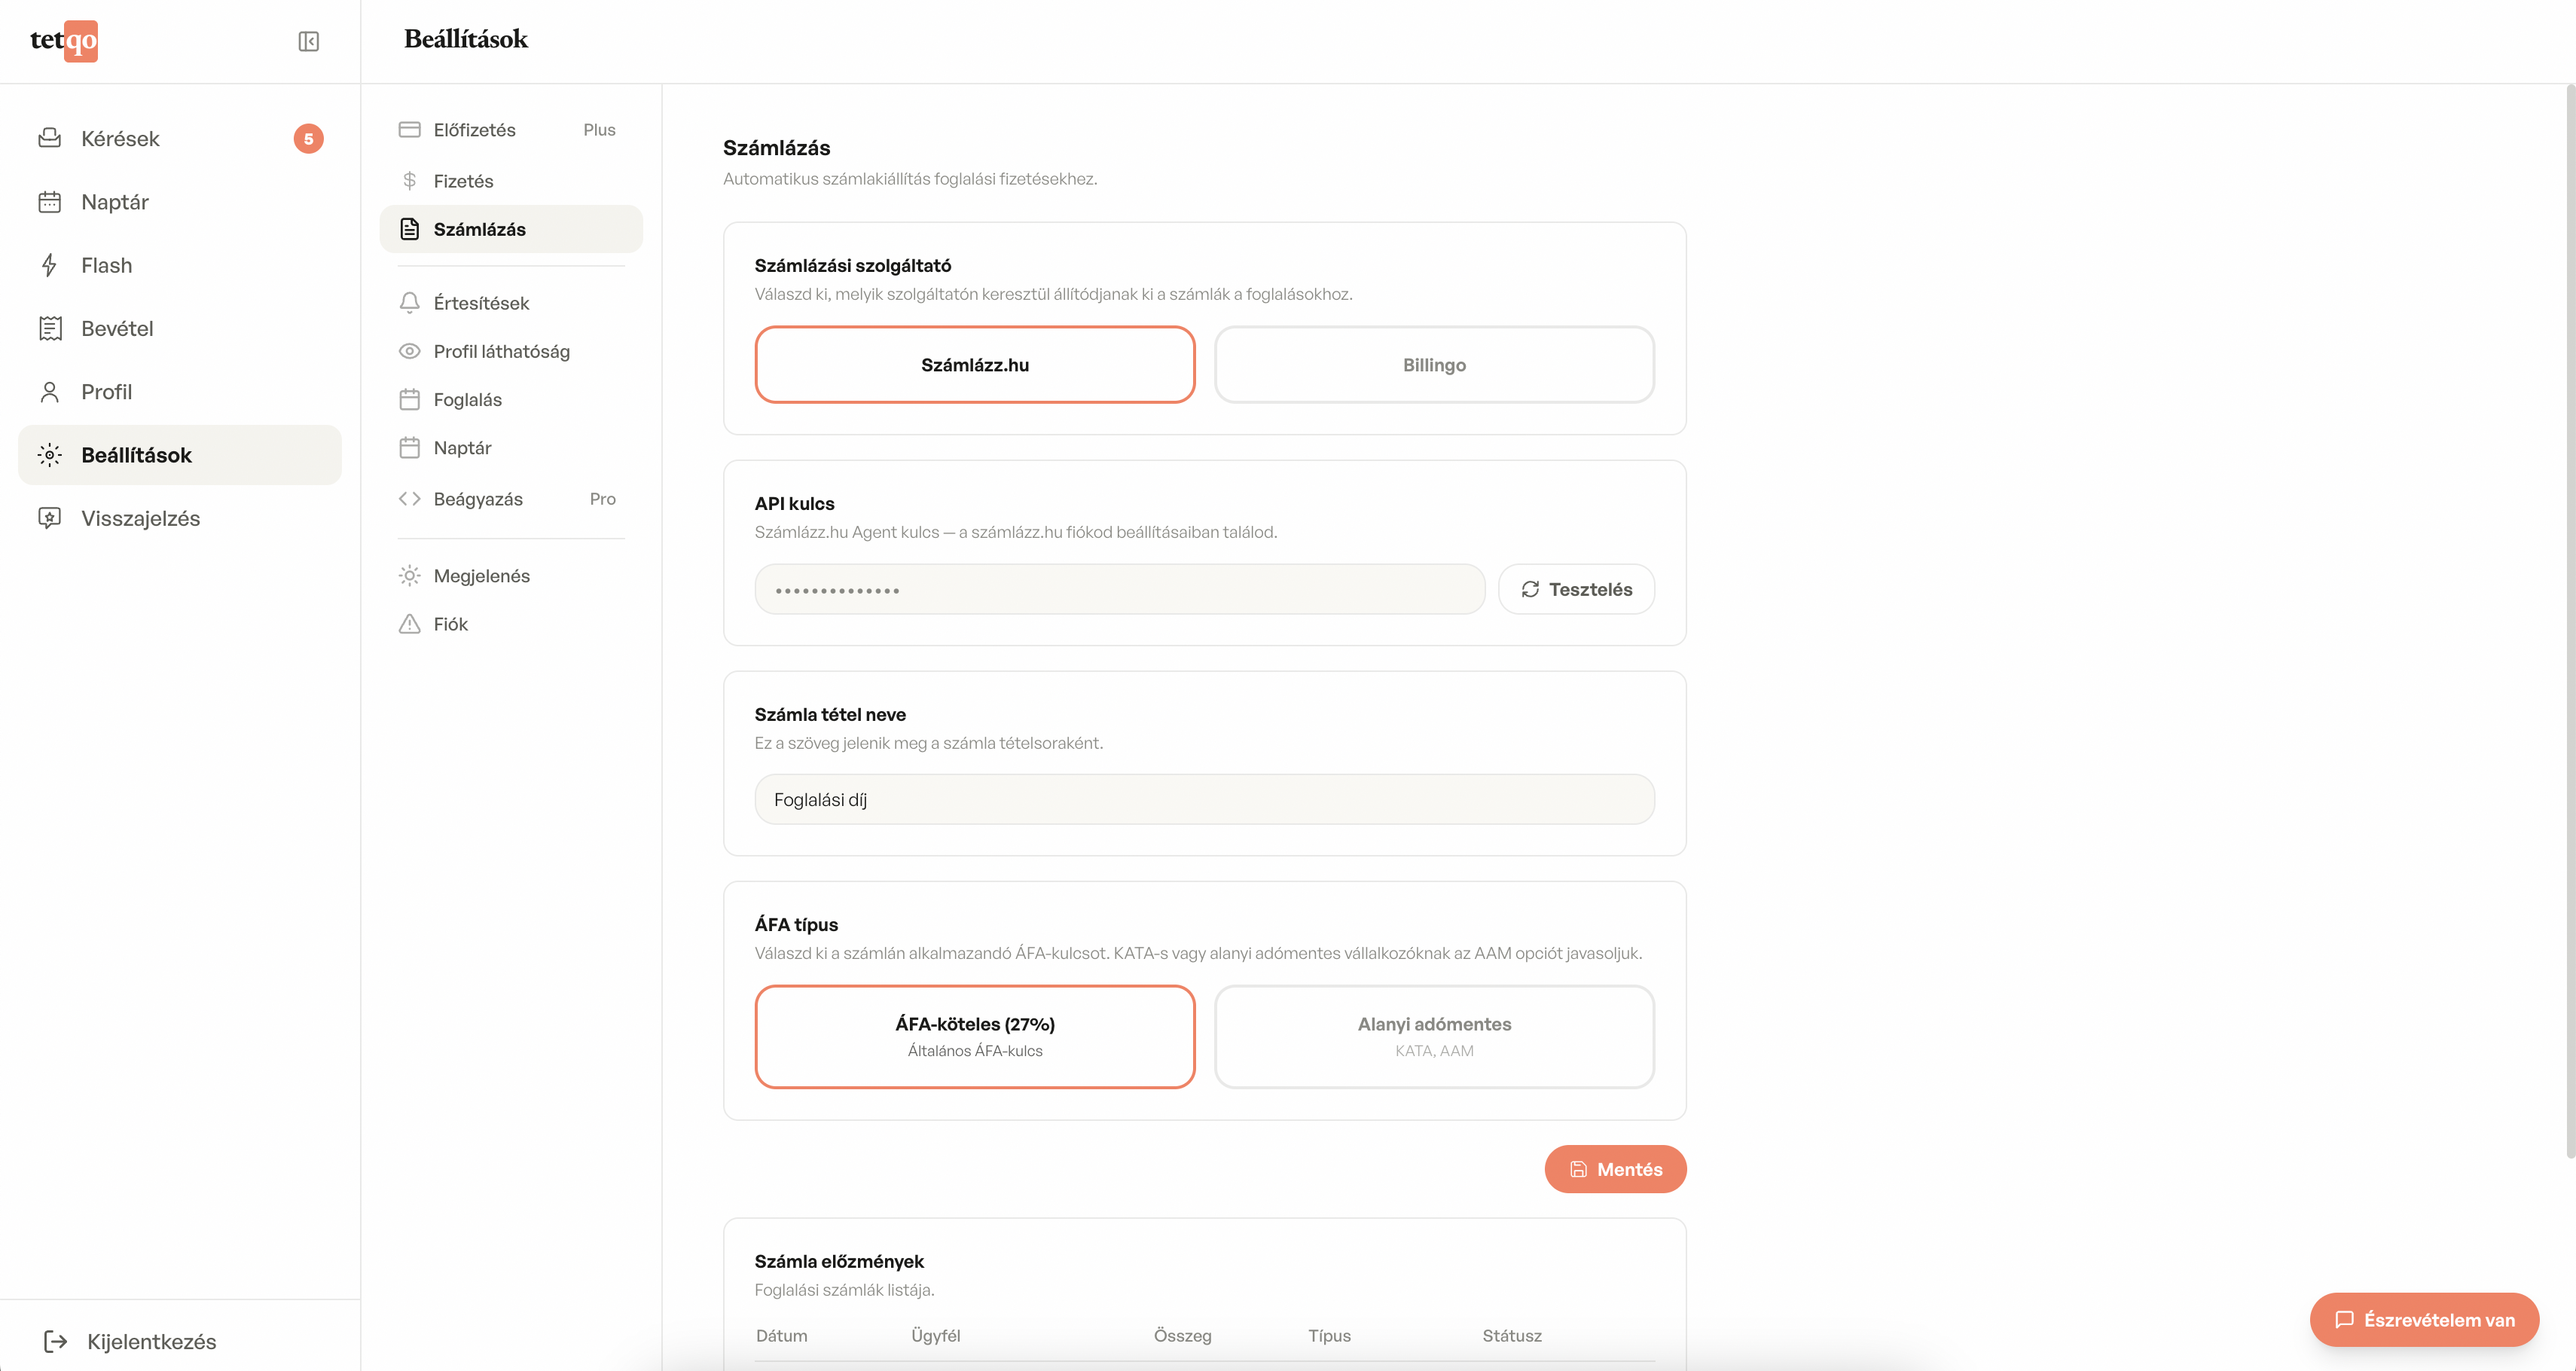Choose the Alanyi adómentes VAT option
The width and height of the screenshot is (2576, 1371).
pos(1433,1036)
